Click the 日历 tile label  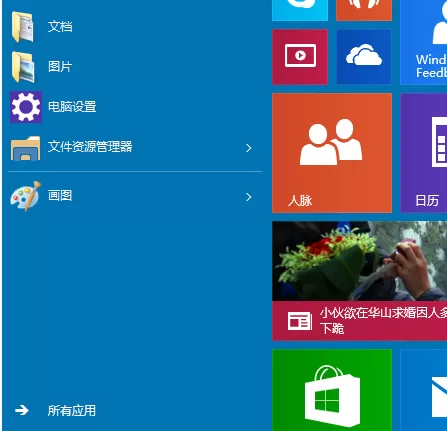(427, 201)
